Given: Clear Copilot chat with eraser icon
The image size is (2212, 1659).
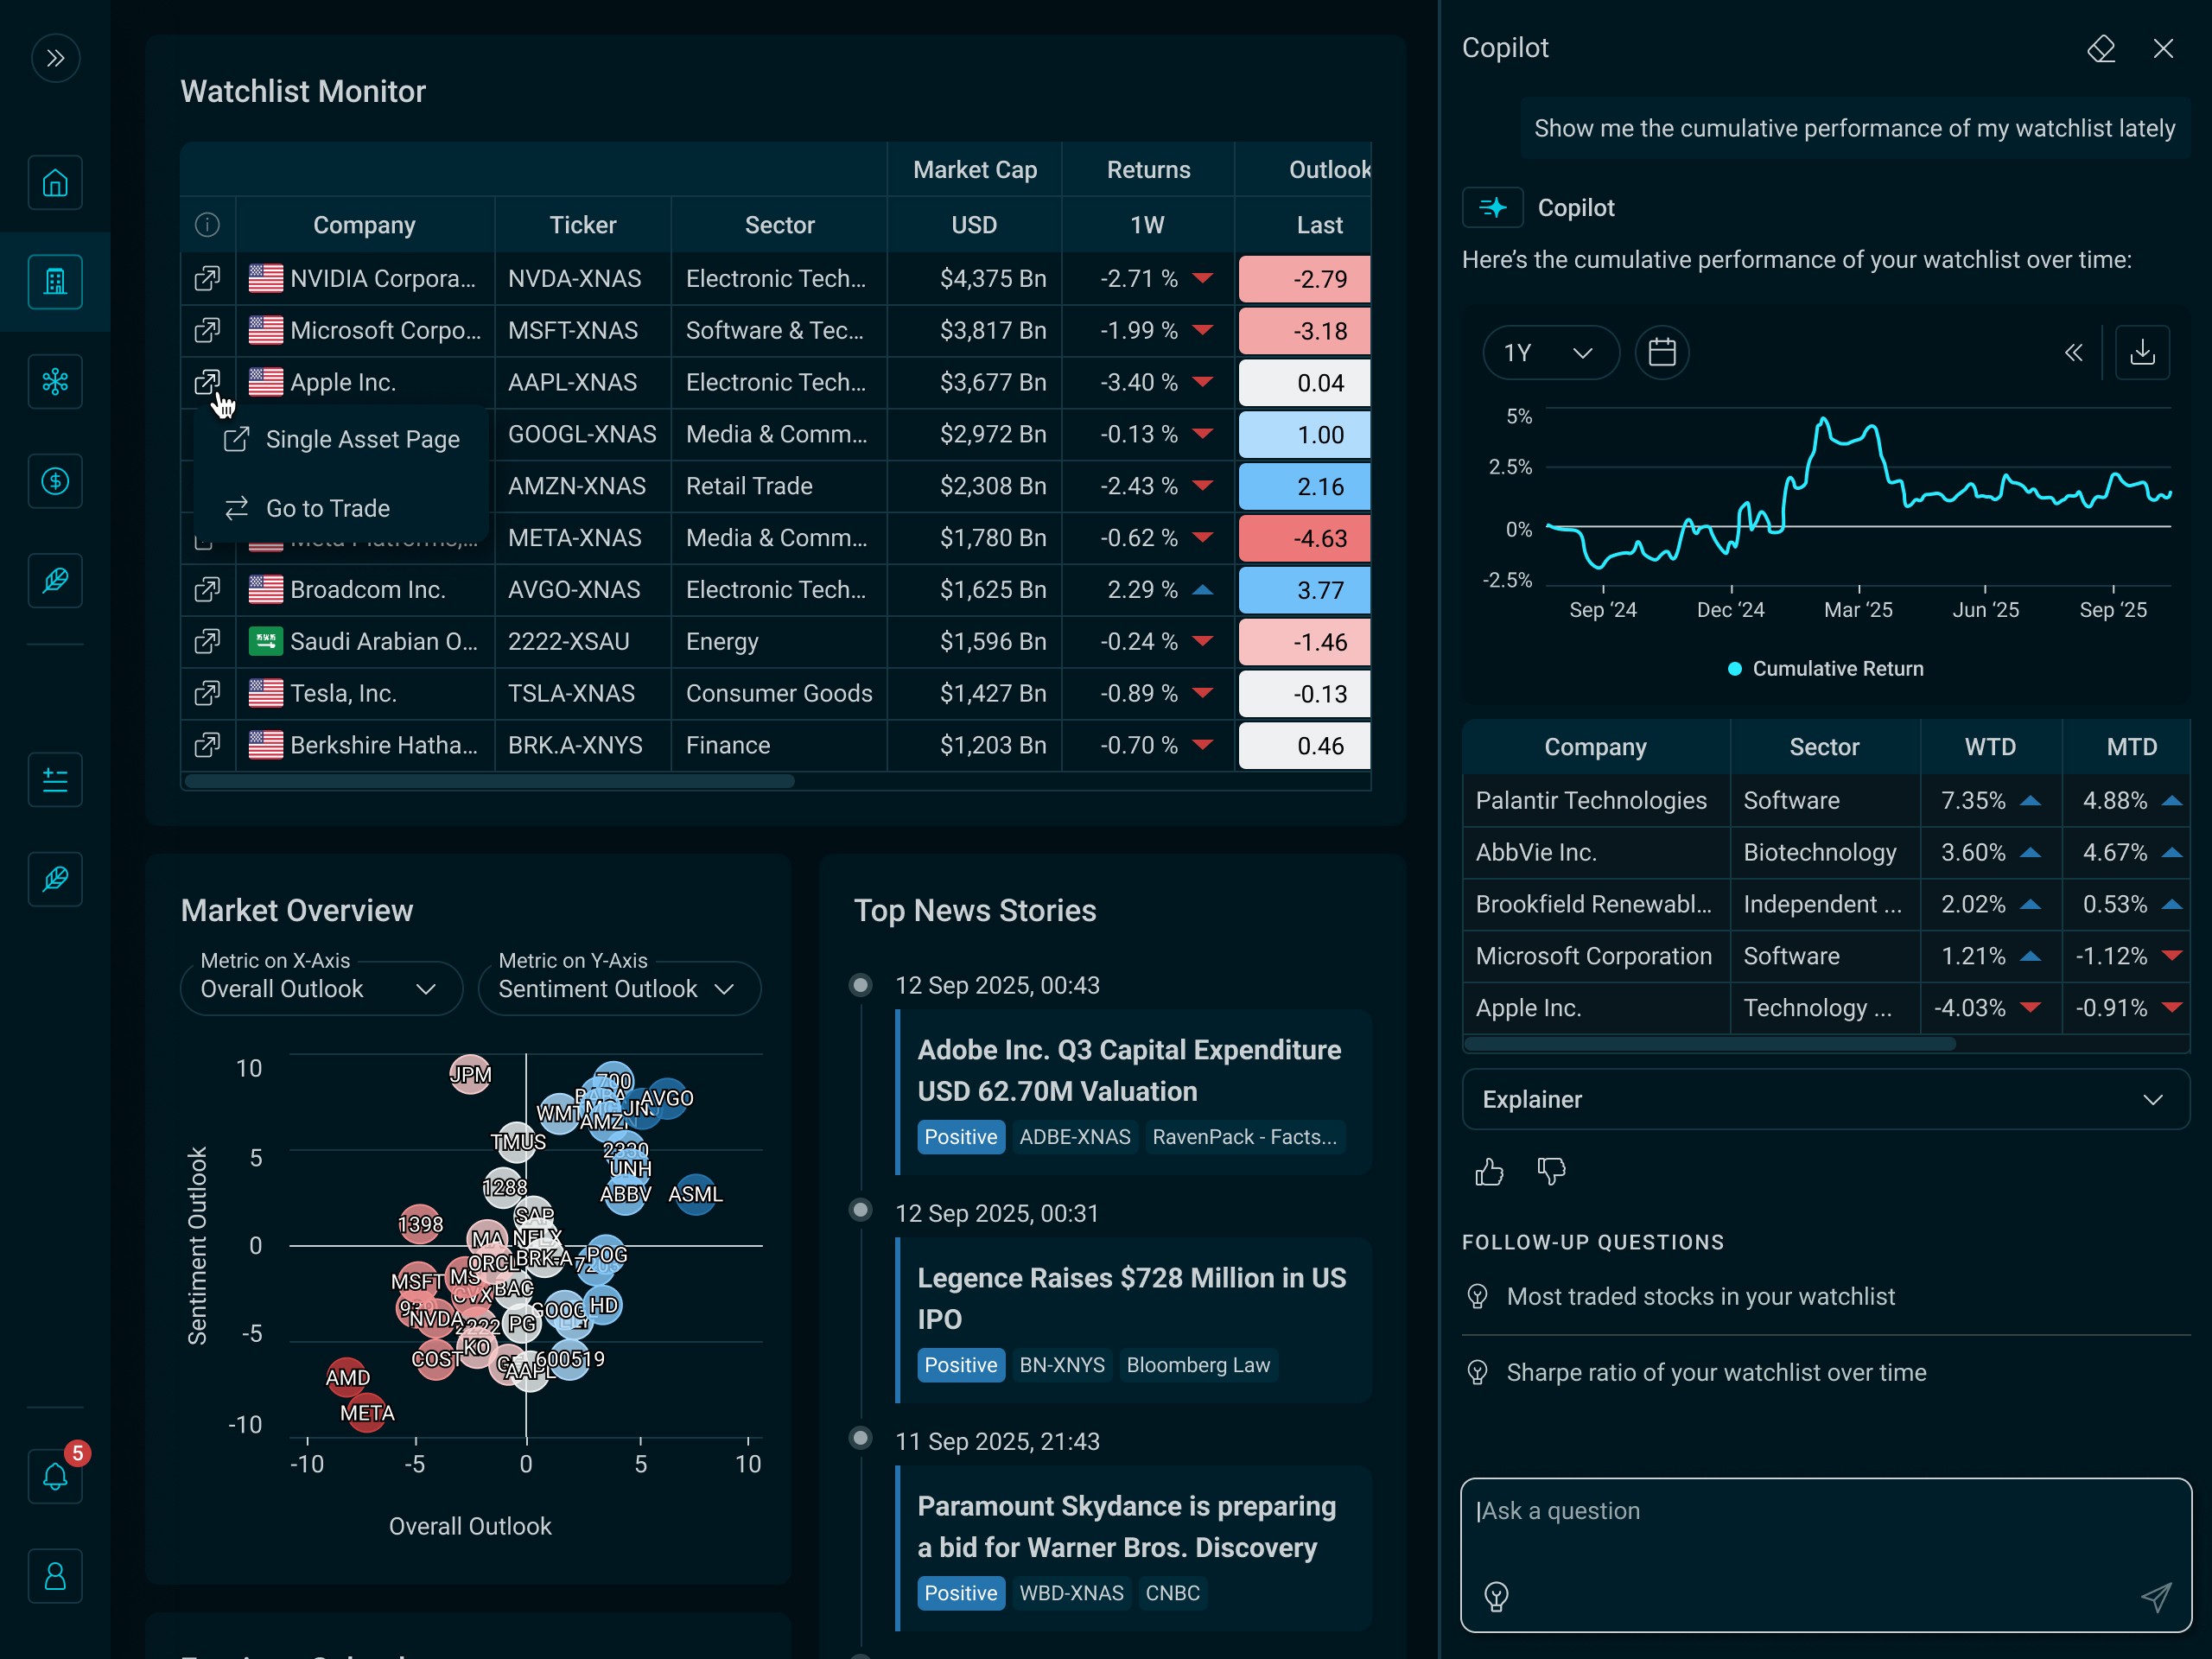Looking at the screenshot, I should coord(2100,48).
